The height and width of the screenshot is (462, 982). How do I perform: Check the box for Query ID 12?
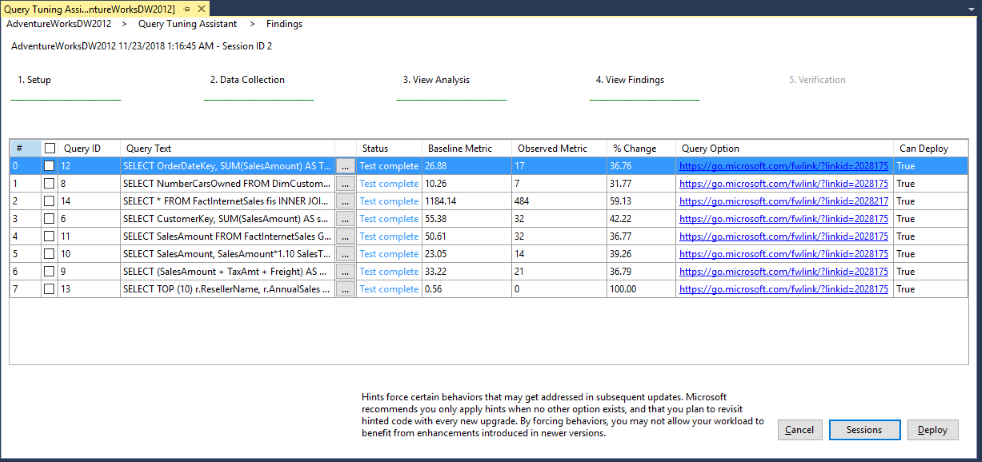pyautogui.click(x=50, y=166)
